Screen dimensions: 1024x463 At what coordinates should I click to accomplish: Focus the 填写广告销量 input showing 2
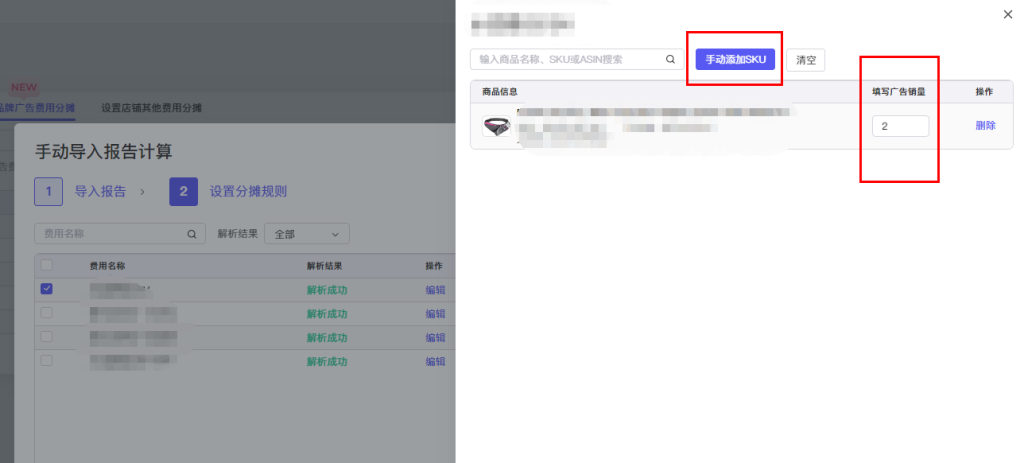pyautogui.click(x=900, y=126)
